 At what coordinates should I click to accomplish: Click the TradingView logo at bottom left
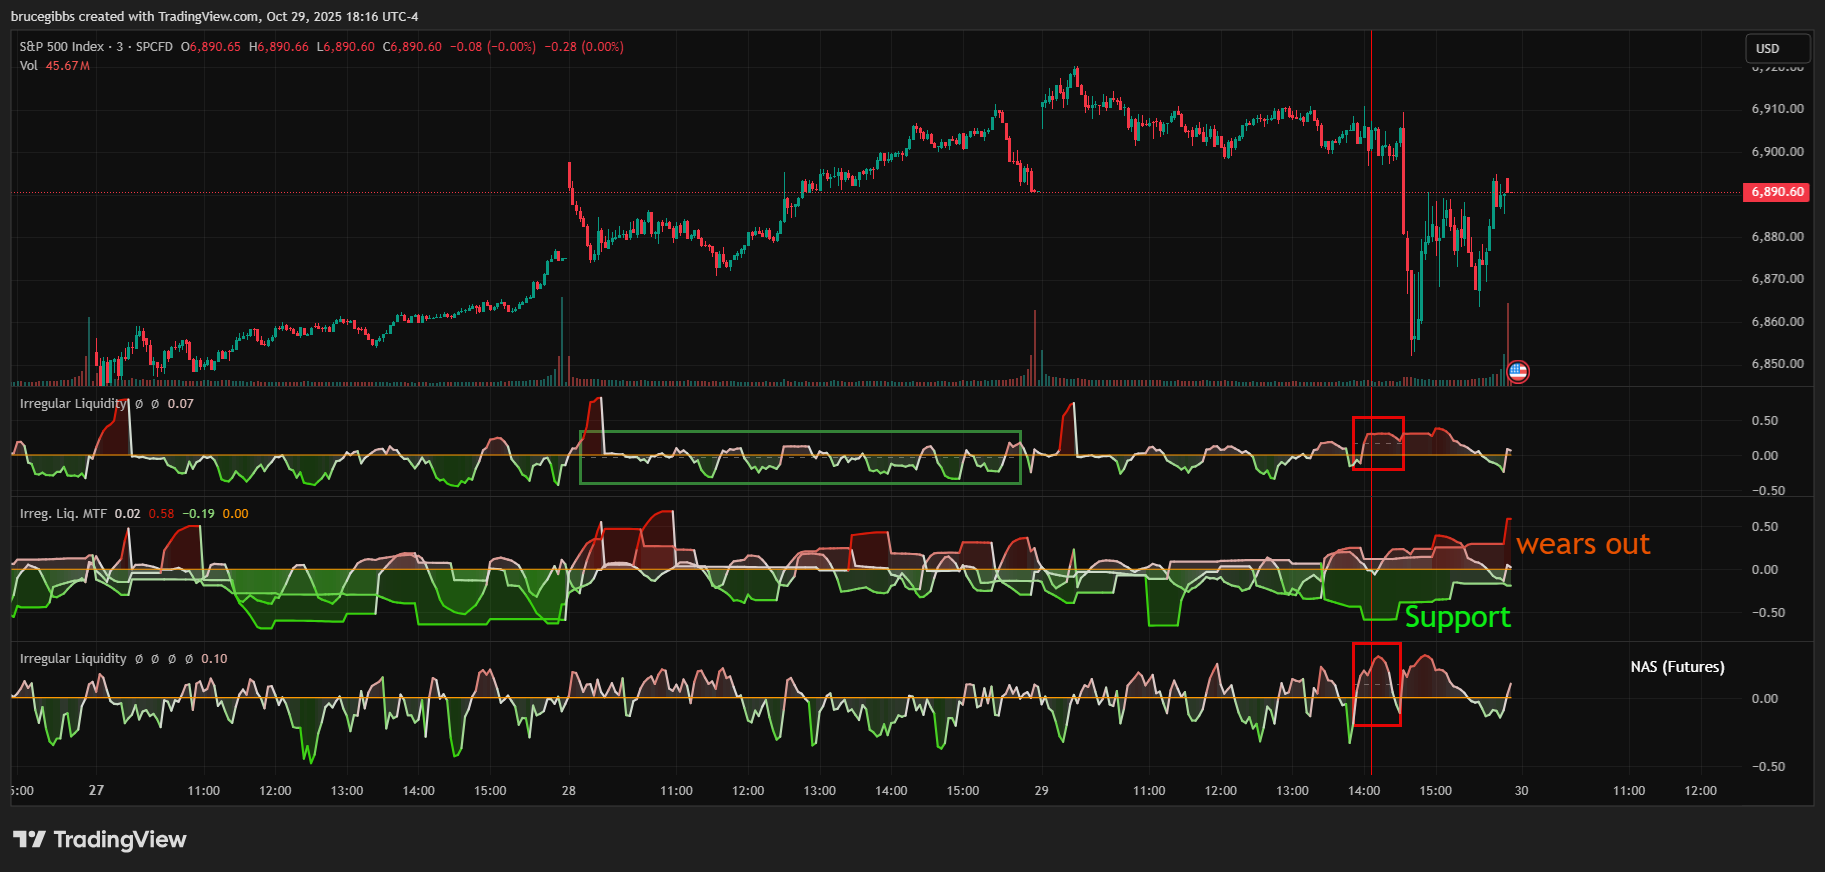tap(100, 839)
